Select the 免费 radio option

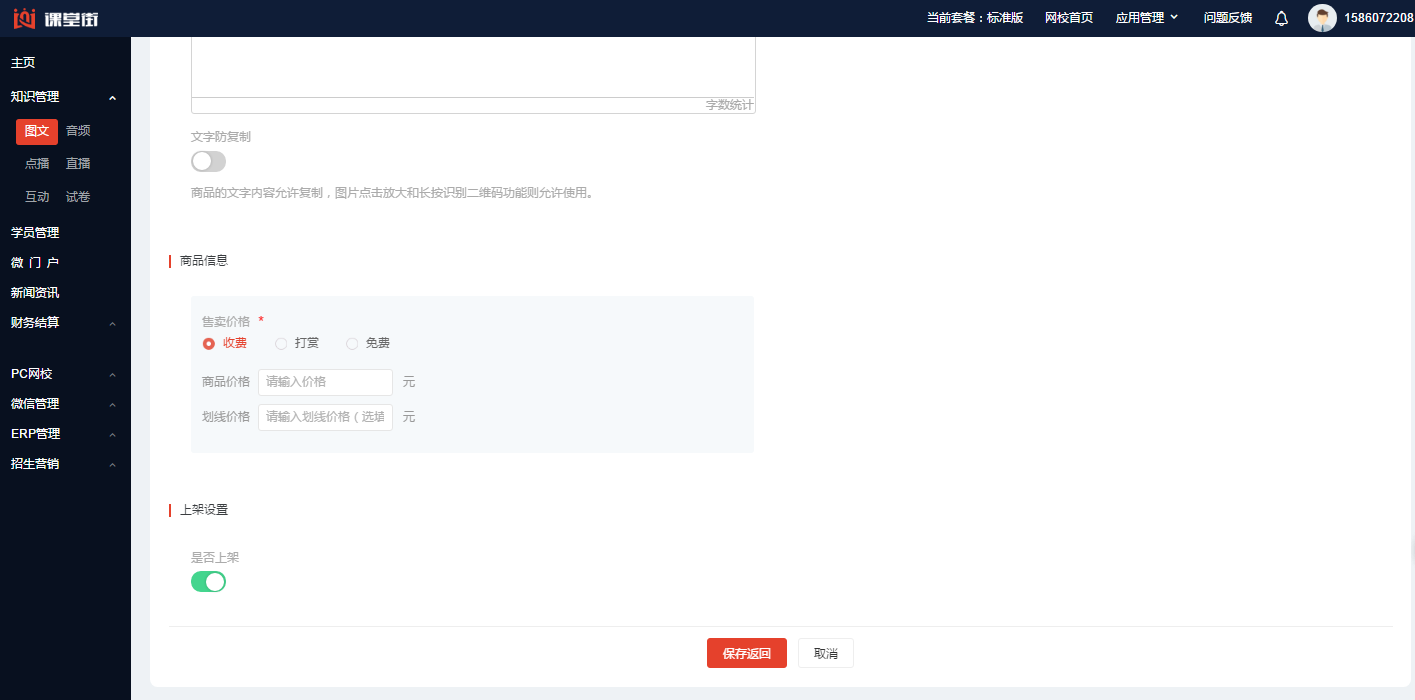coord(352,343)
